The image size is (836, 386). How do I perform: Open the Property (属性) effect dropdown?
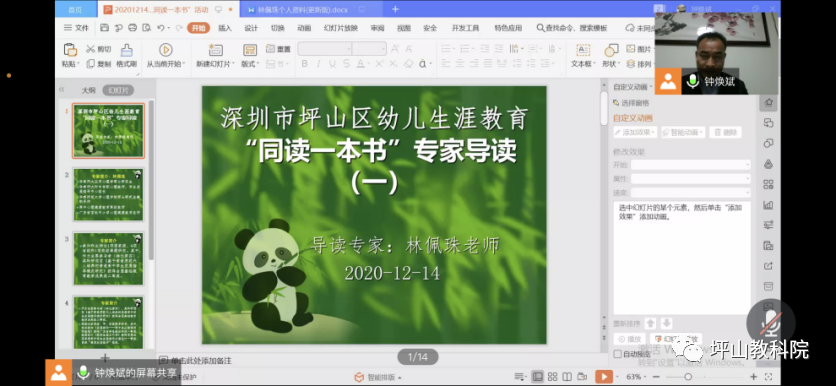[690, 179]
